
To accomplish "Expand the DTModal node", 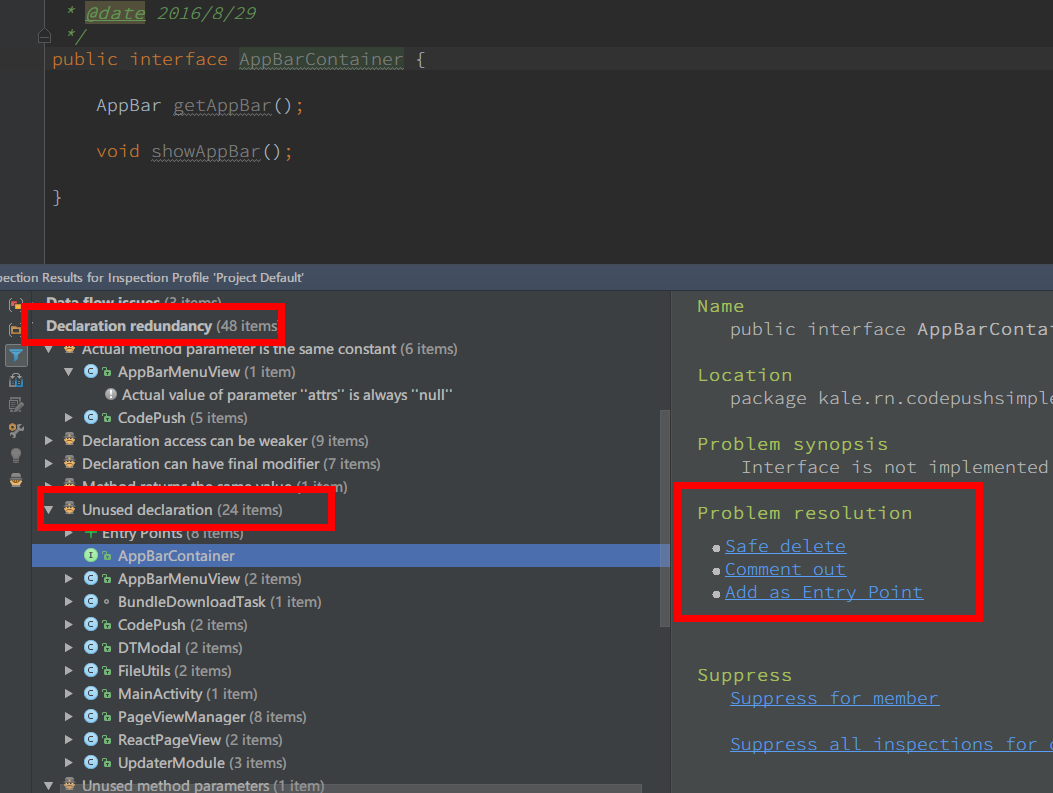I will tap(68, 648).
